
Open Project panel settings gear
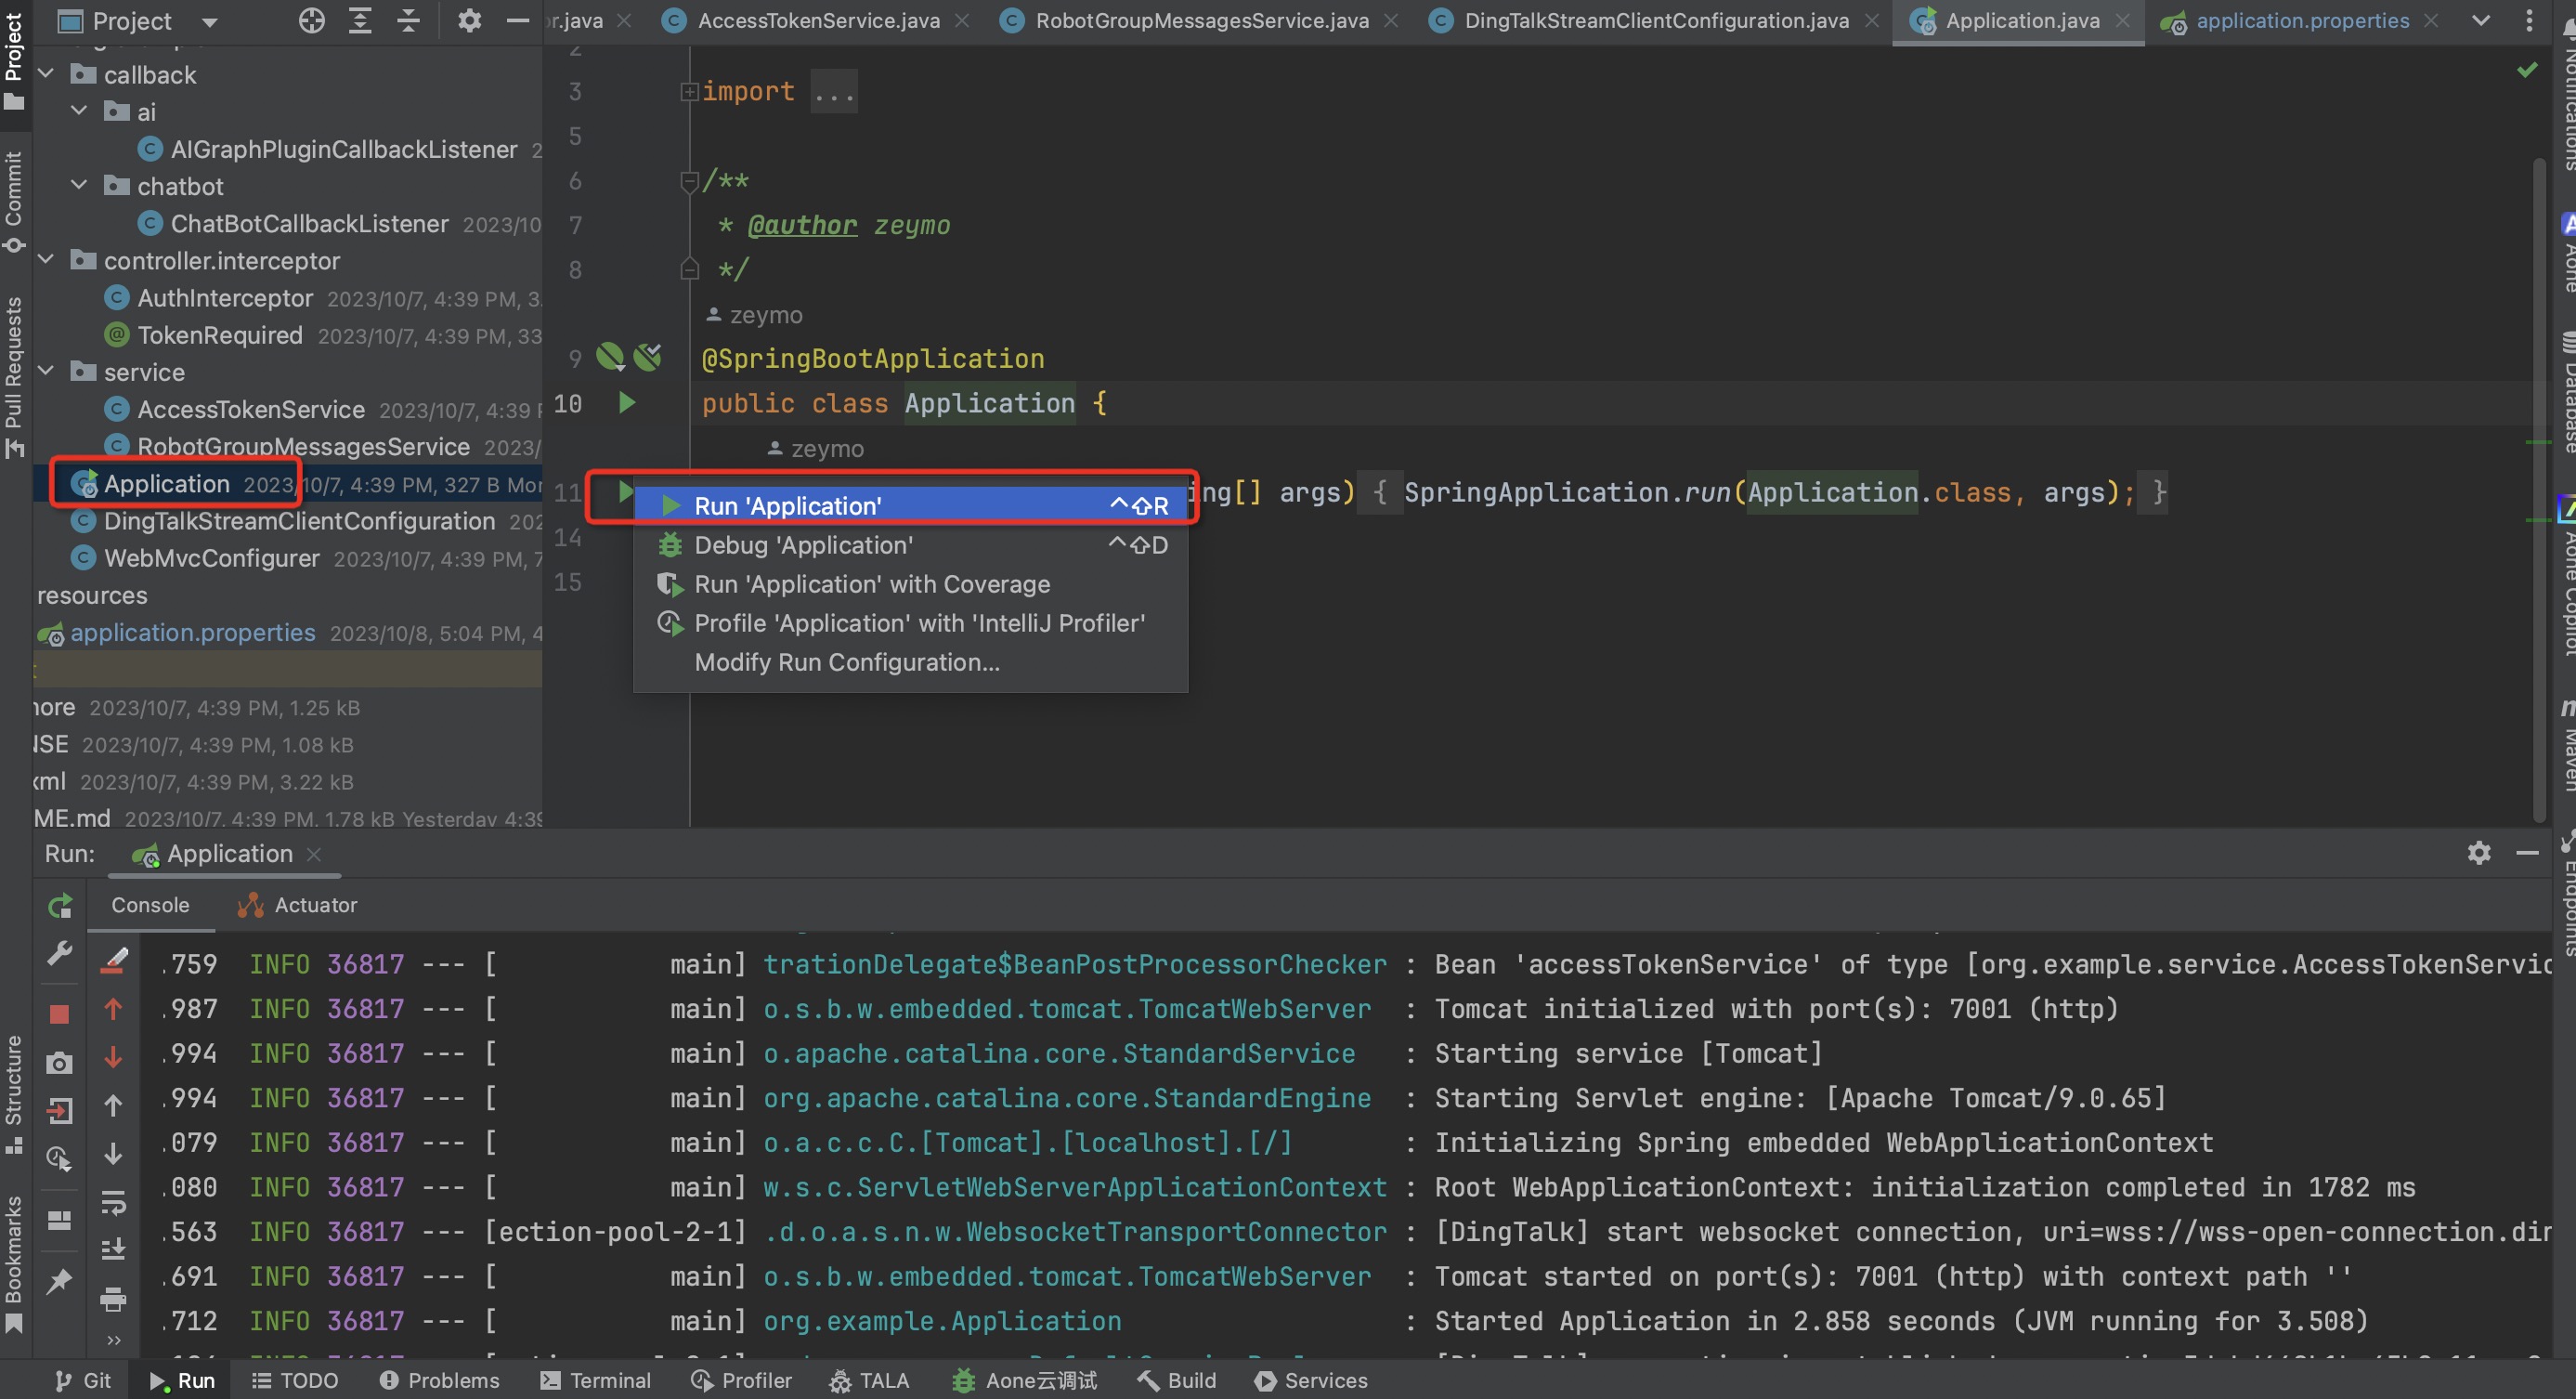pos(469,20)
